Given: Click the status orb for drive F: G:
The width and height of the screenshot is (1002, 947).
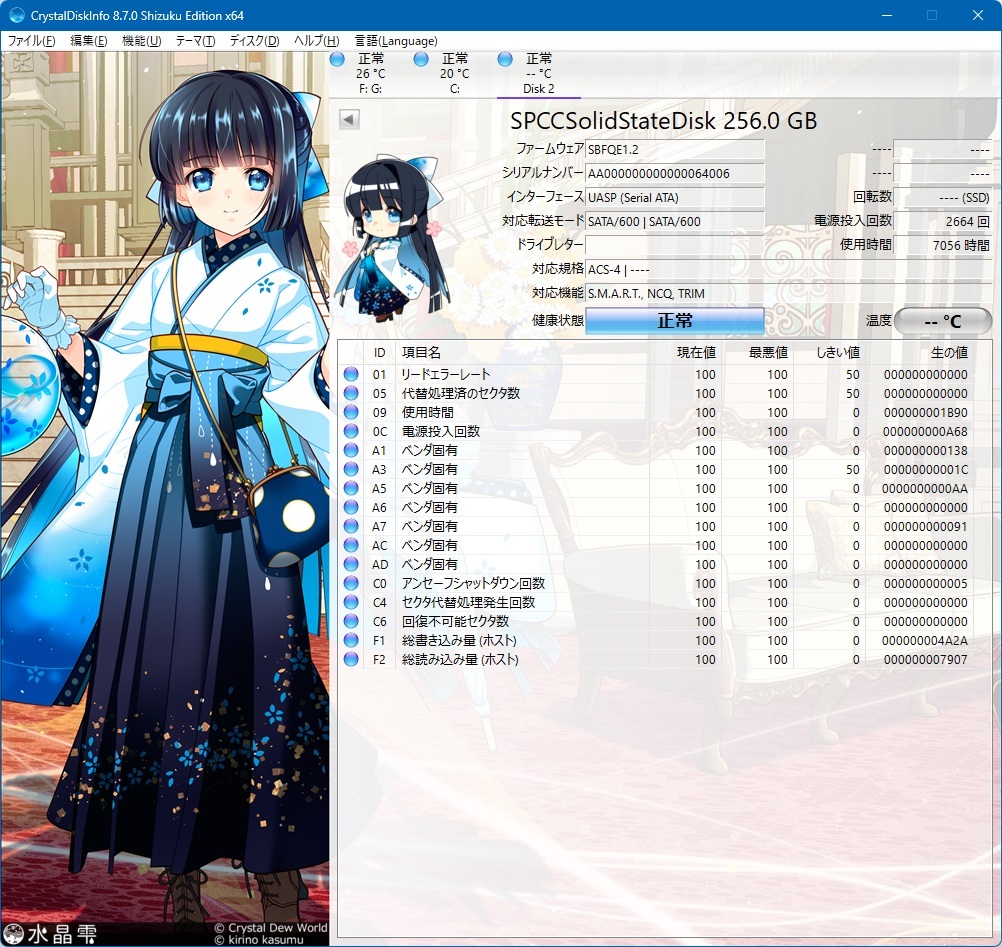Looking at the screenshot, I should coord(337,59).
